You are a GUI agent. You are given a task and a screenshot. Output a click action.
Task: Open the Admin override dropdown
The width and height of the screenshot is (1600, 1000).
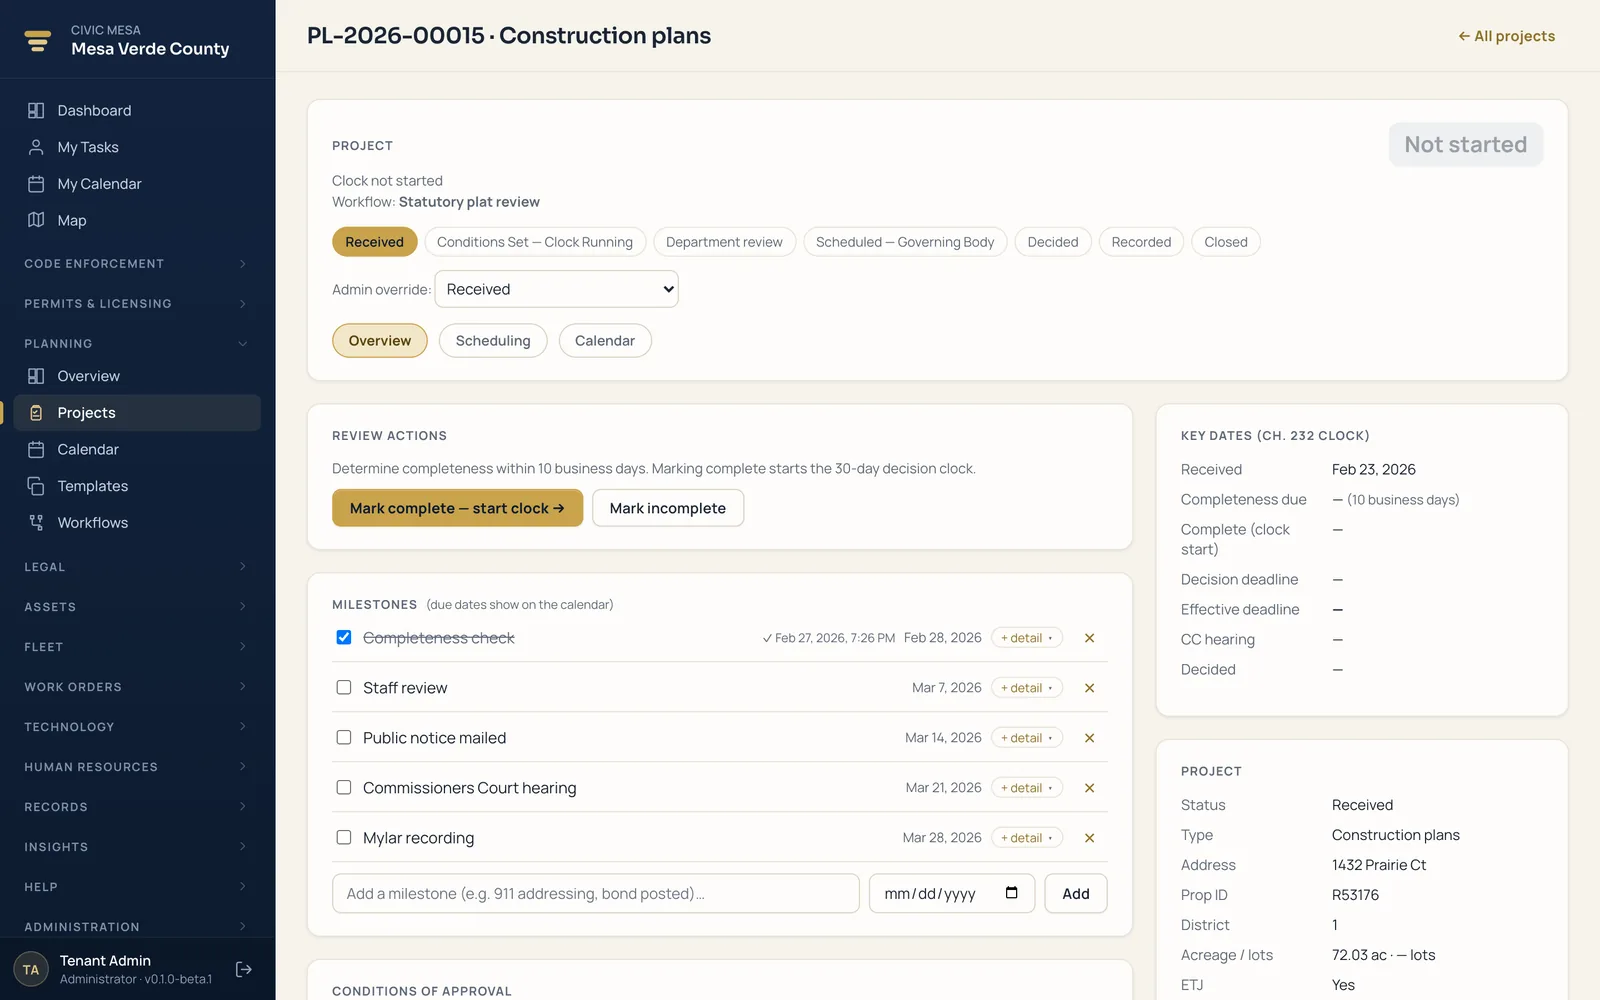pos(556,289)
